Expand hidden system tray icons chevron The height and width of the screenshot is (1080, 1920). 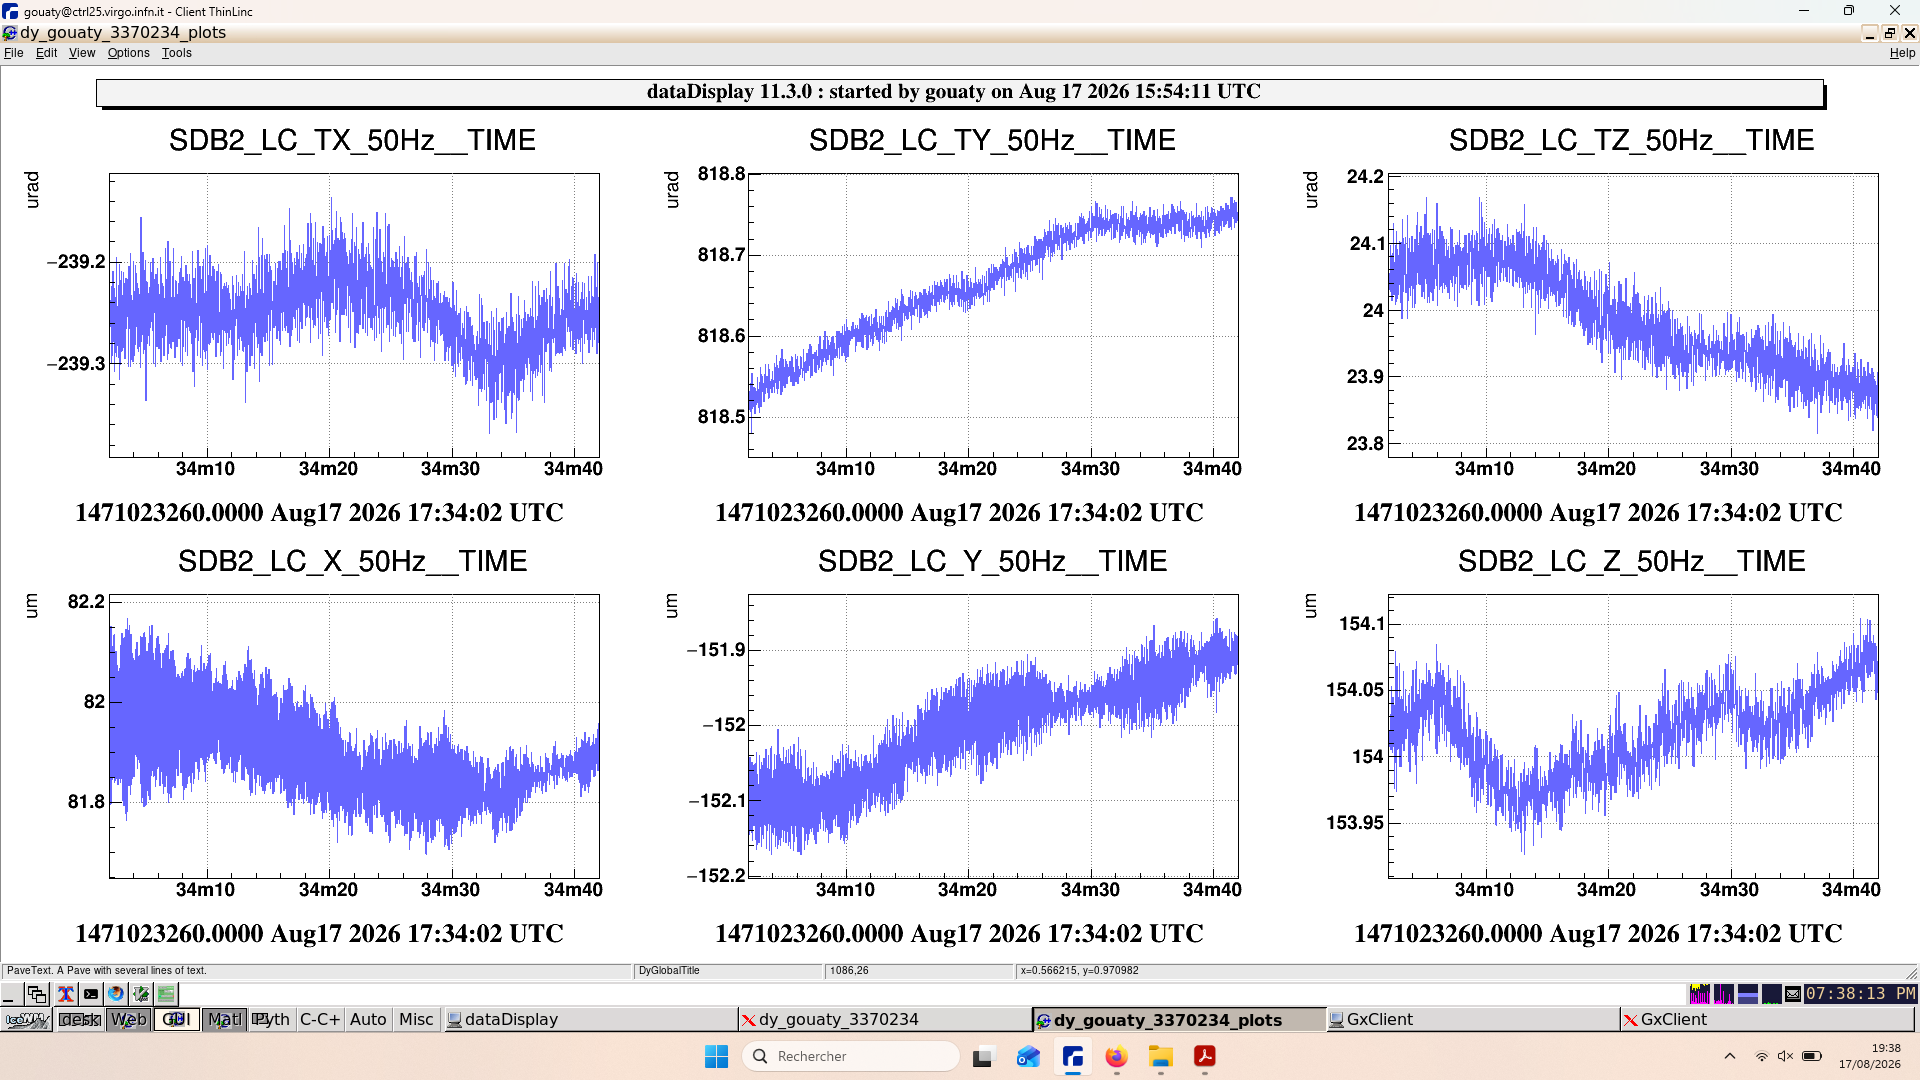1730,1057
